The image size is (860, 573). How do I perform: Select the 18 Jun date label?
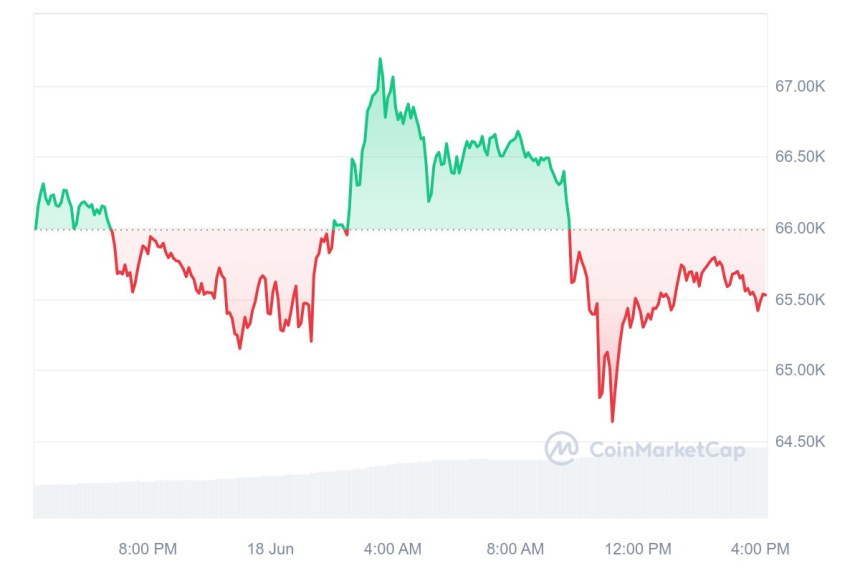269,549
